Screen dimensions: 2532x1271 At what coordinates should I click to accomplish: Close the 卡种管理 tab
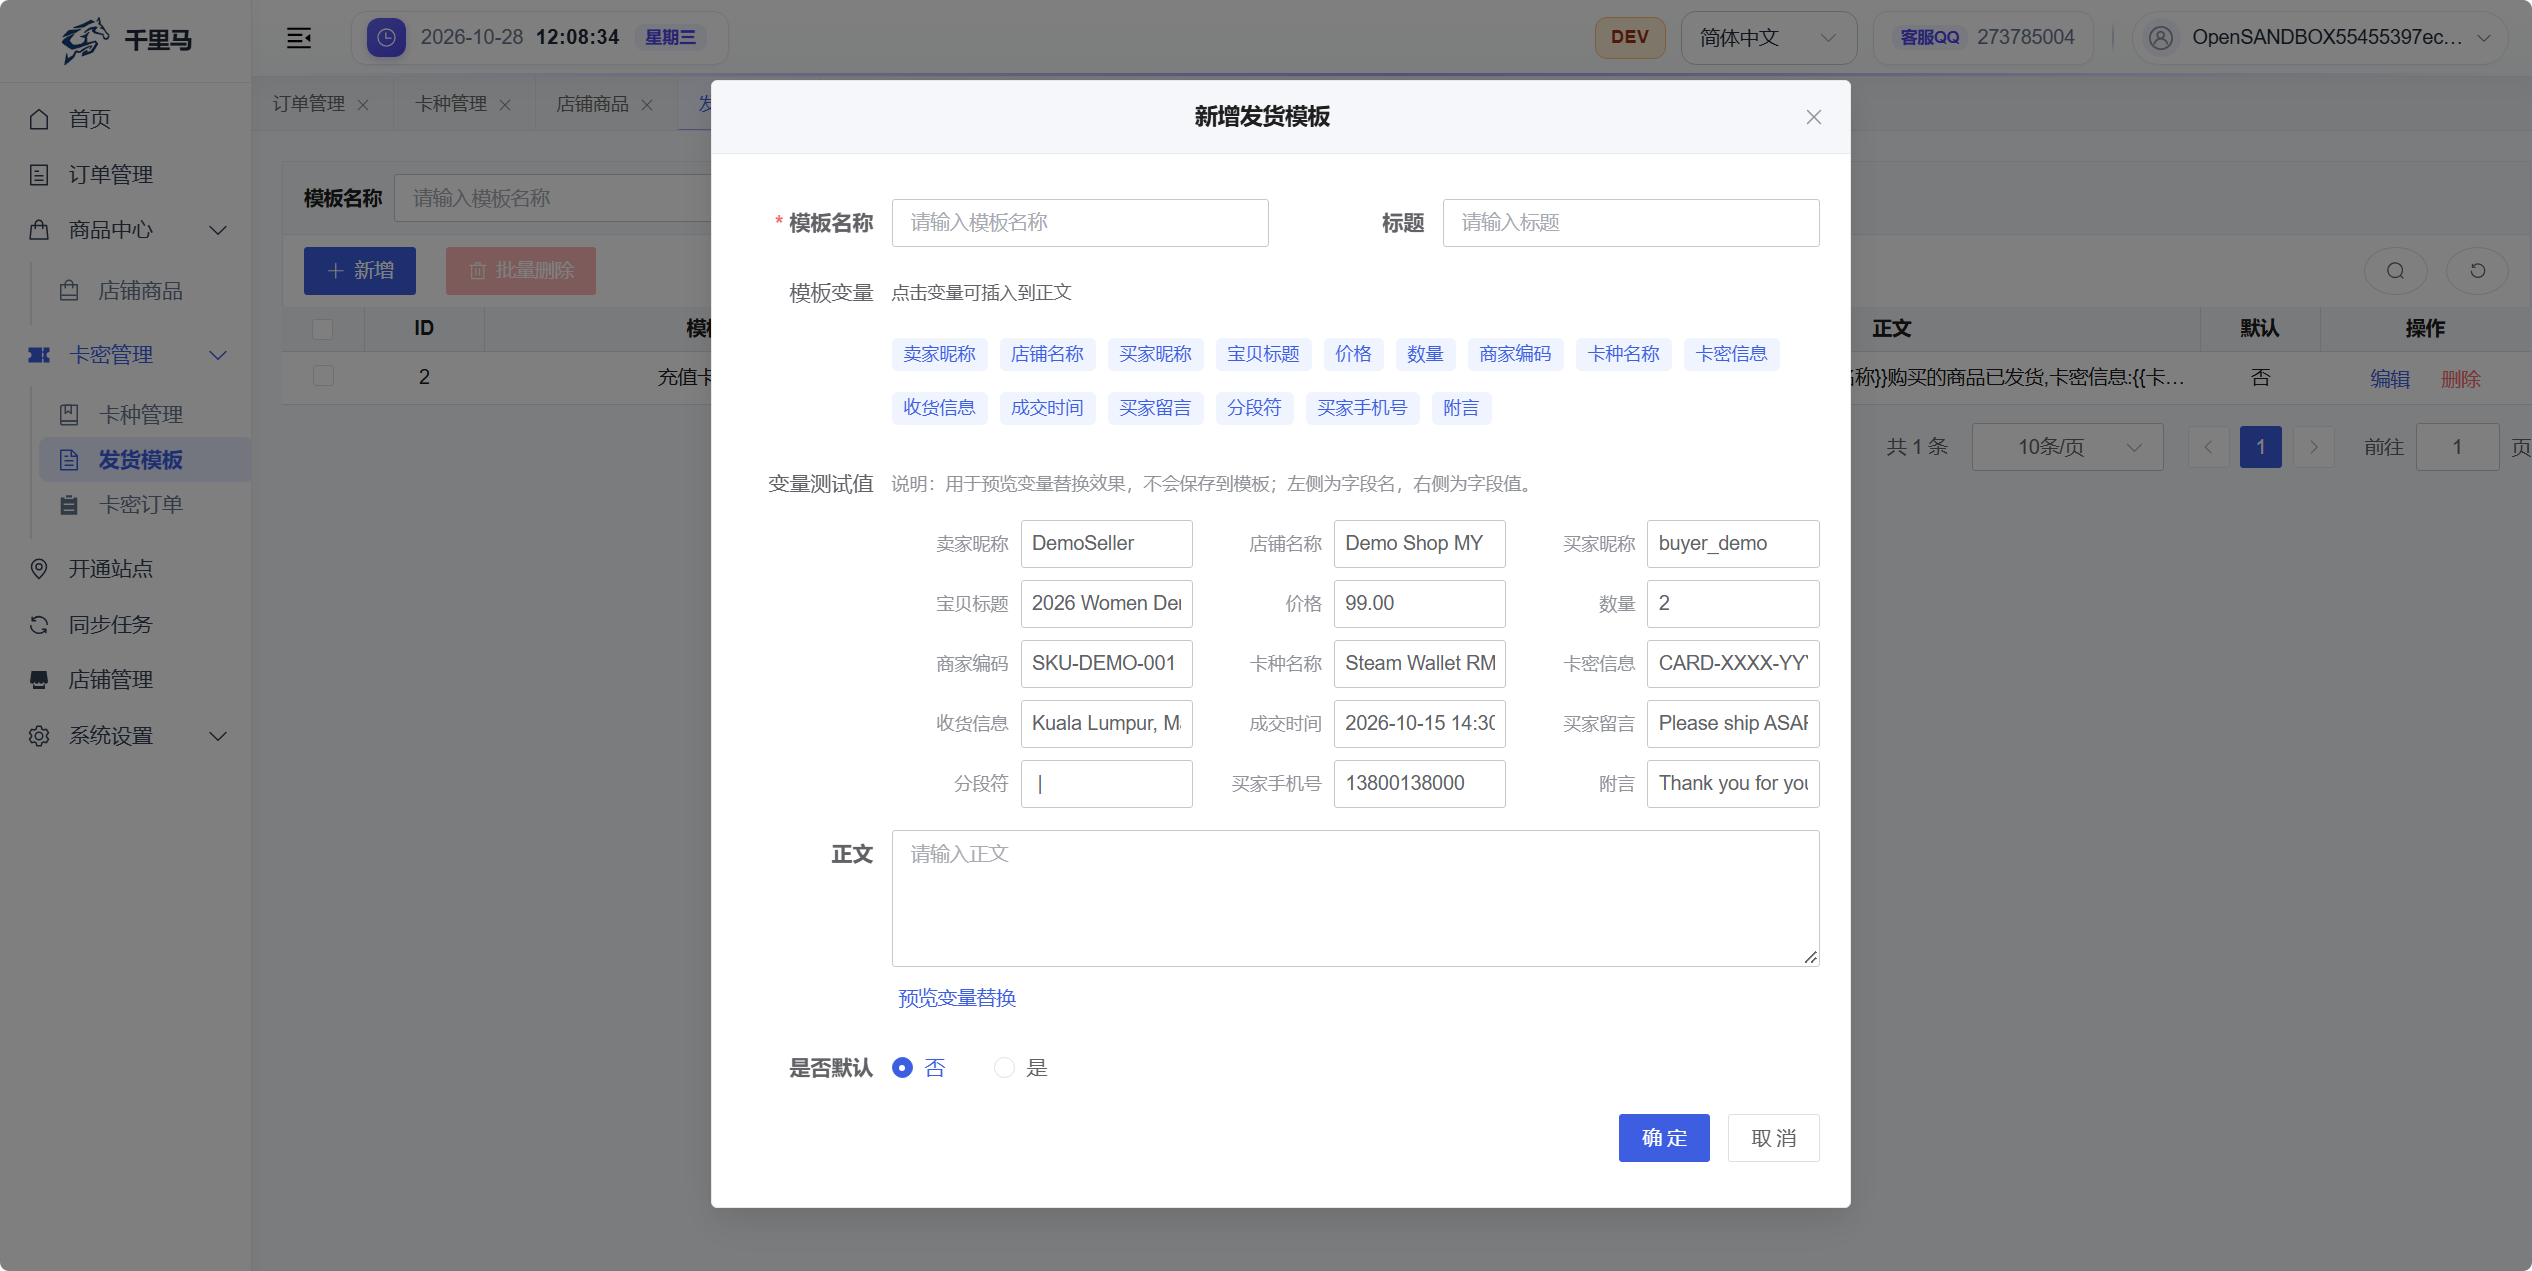tap(505, 105)
